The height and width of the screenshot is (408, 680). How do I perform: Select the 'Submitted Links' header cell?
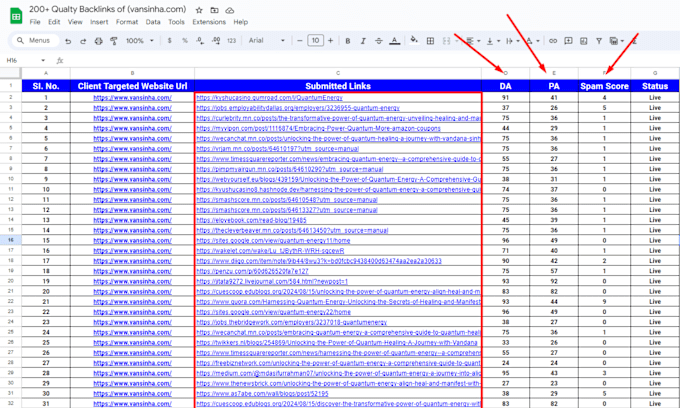(338, 86)
